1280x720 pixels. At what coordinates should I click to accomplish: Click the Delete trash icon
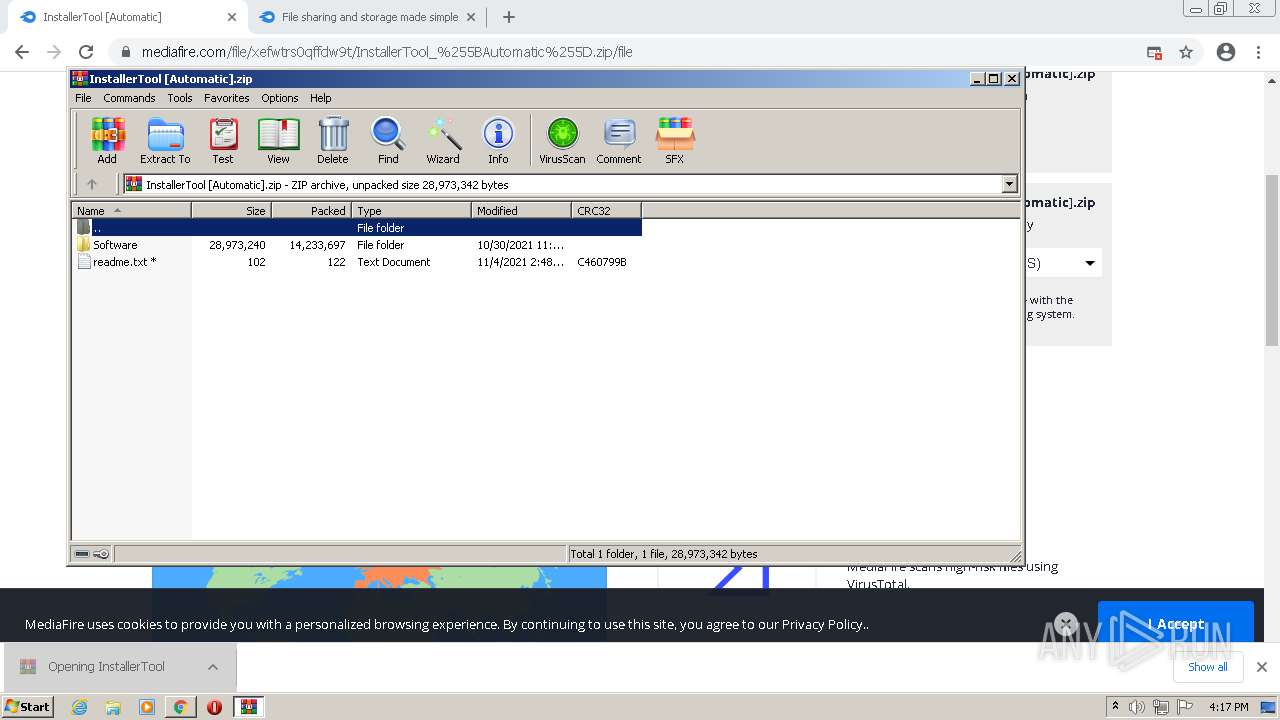coord(333,140)
